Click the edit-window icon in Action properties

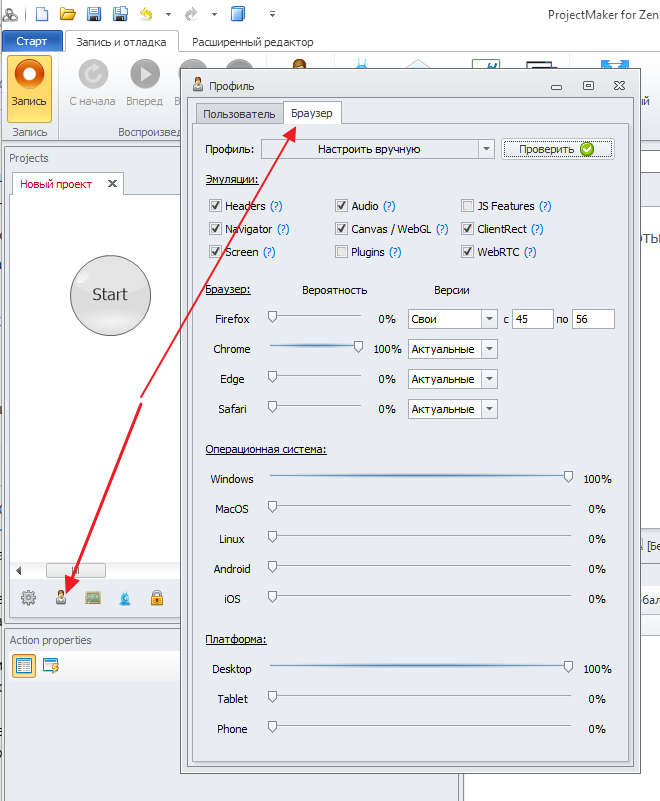click(x=51, y=666)
